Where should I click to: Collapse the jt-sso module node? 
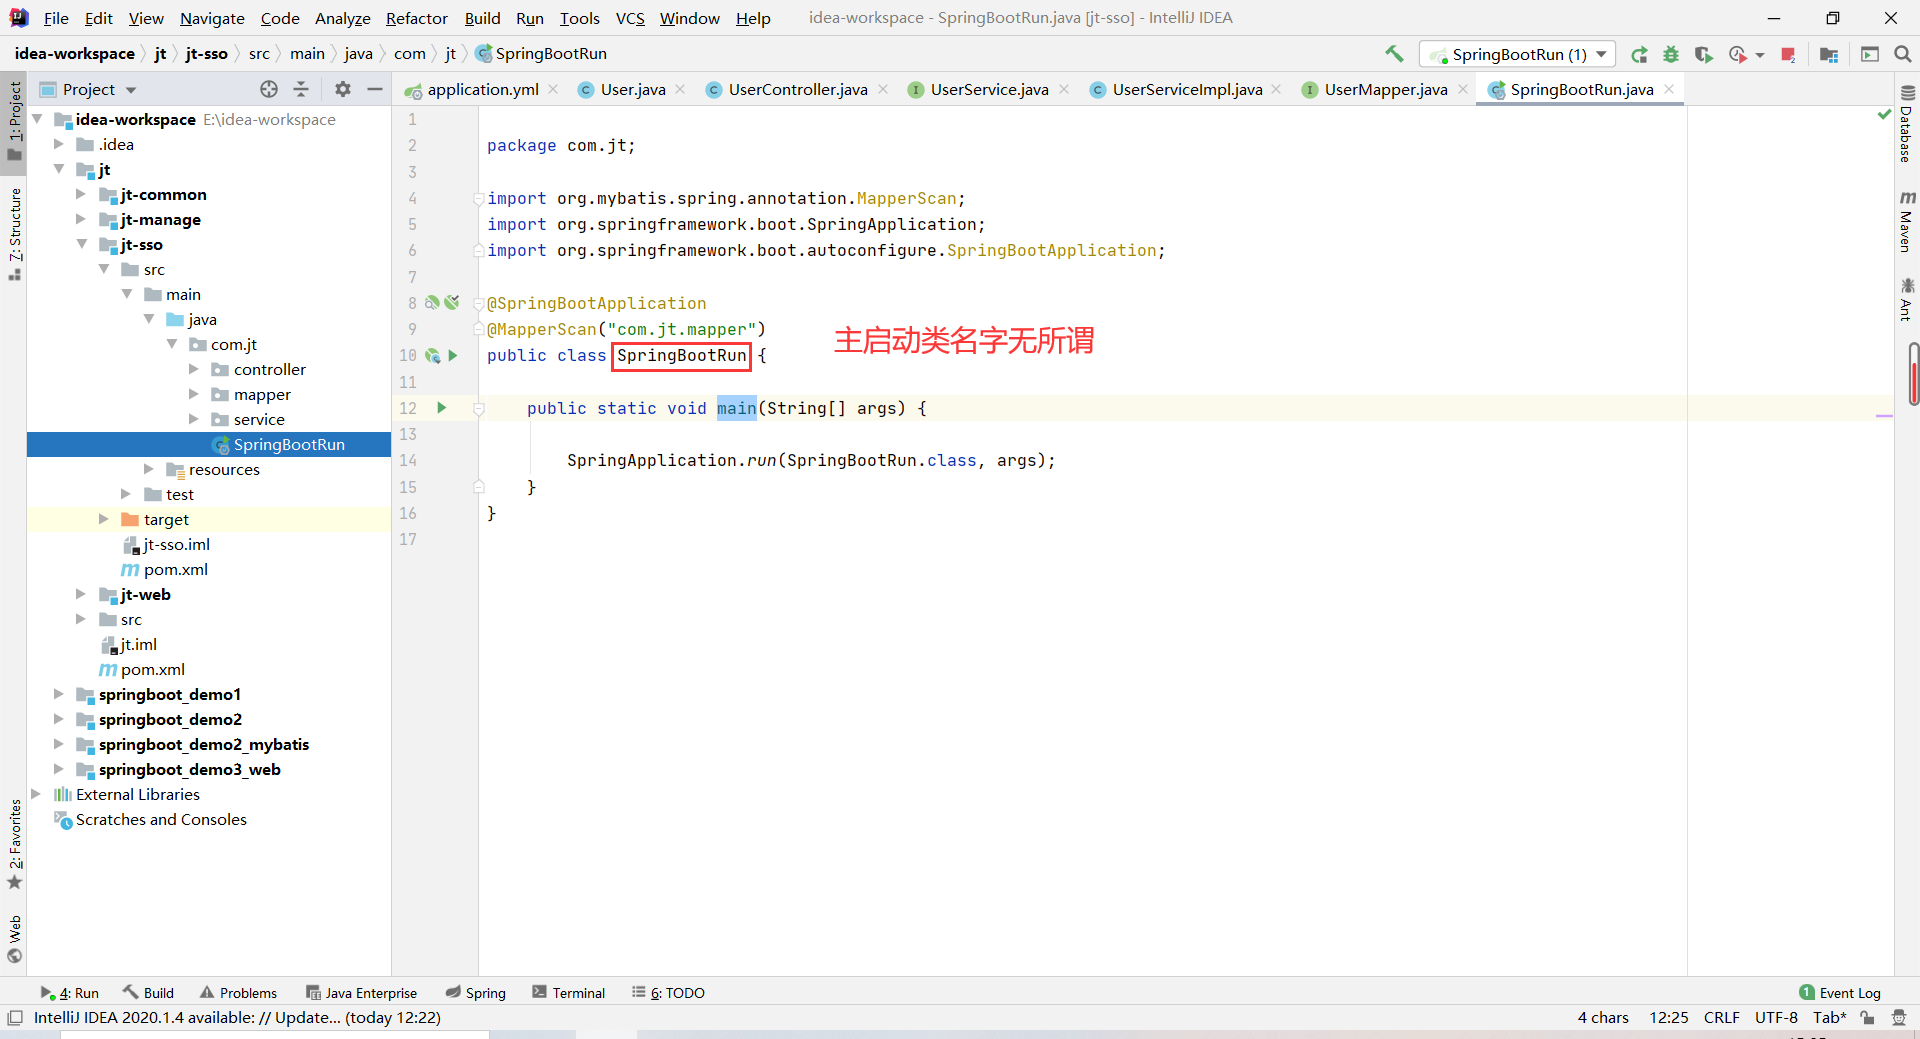82,244
